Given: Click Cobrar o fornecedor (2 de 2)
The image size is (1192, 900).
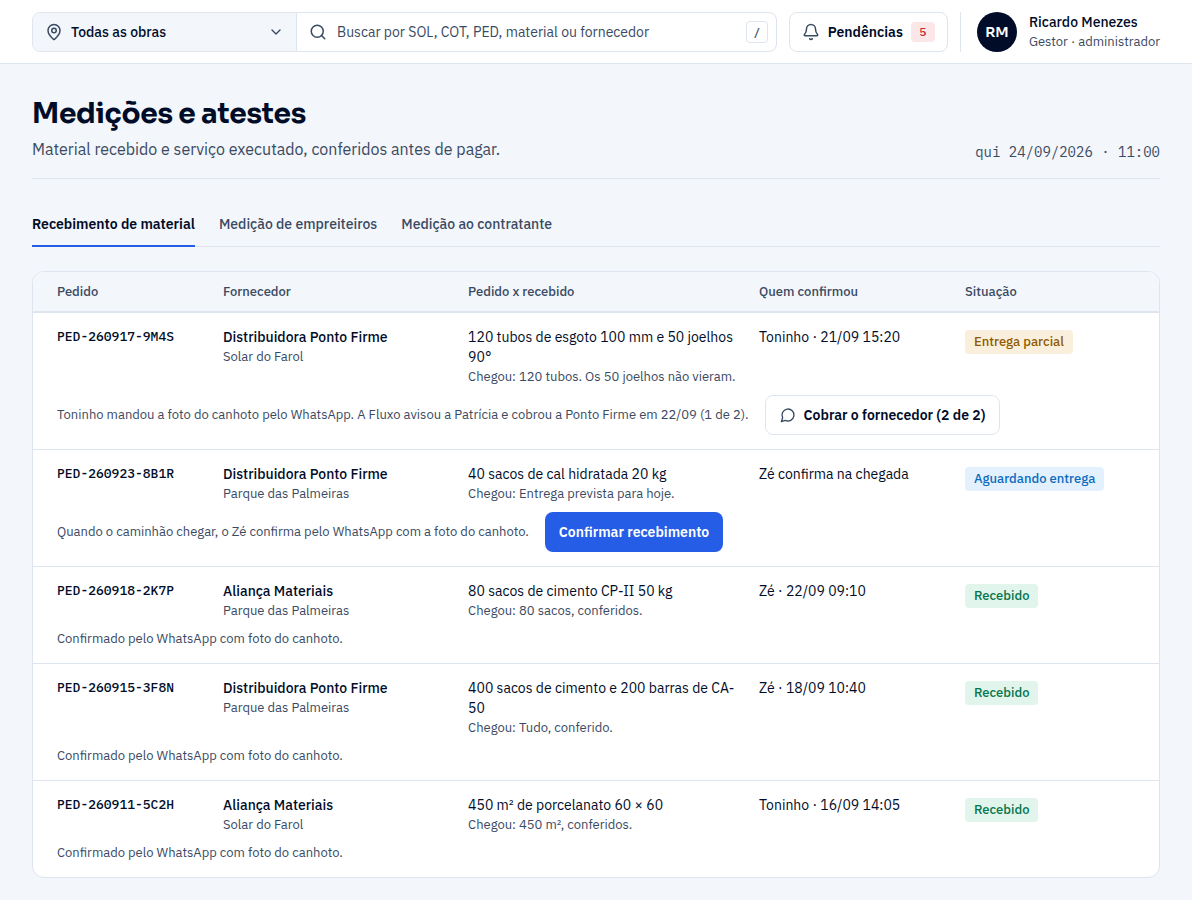Looking at the screenshot, I should pyautogui.click(x=882, y=415).
